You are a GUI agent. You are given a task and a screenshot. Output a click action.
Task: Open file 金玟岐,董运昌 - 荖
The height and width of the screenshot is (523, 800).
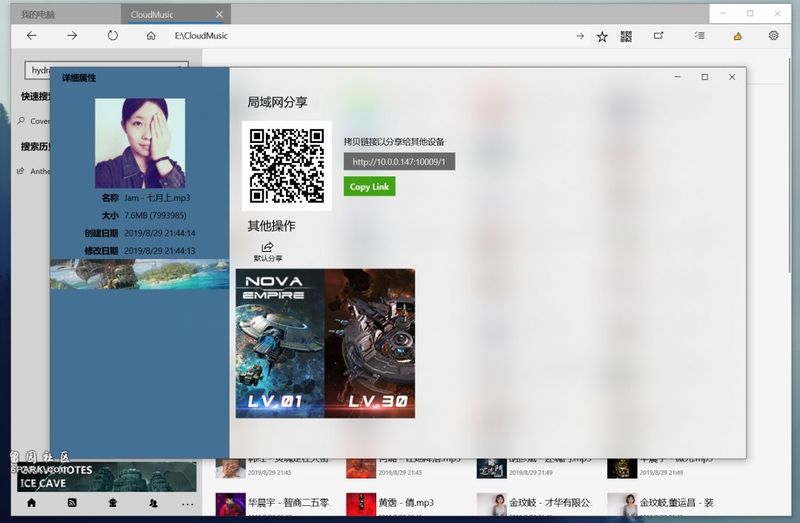tap(677, 503)
